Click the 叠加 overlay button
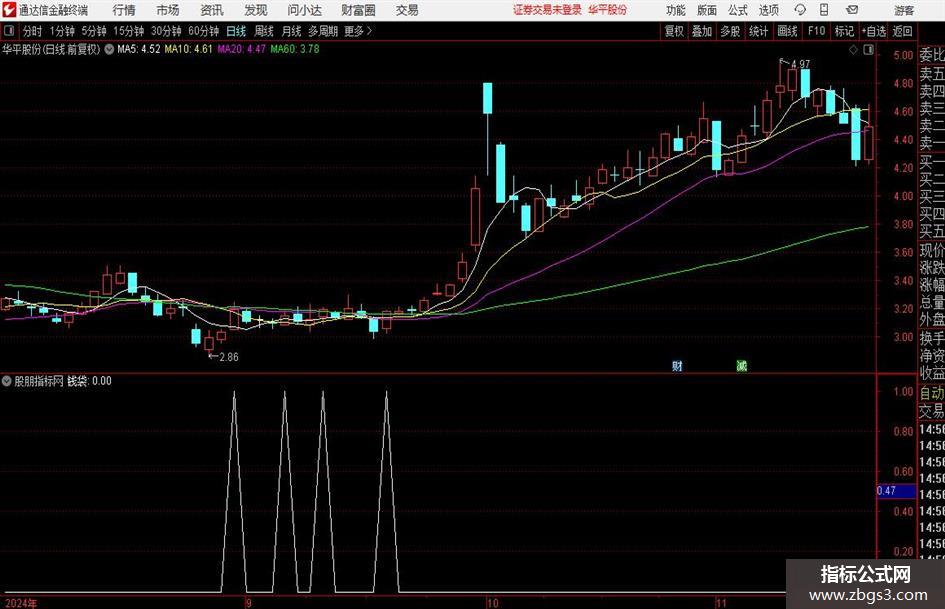 pyautogui.click(x=702, y=31)
